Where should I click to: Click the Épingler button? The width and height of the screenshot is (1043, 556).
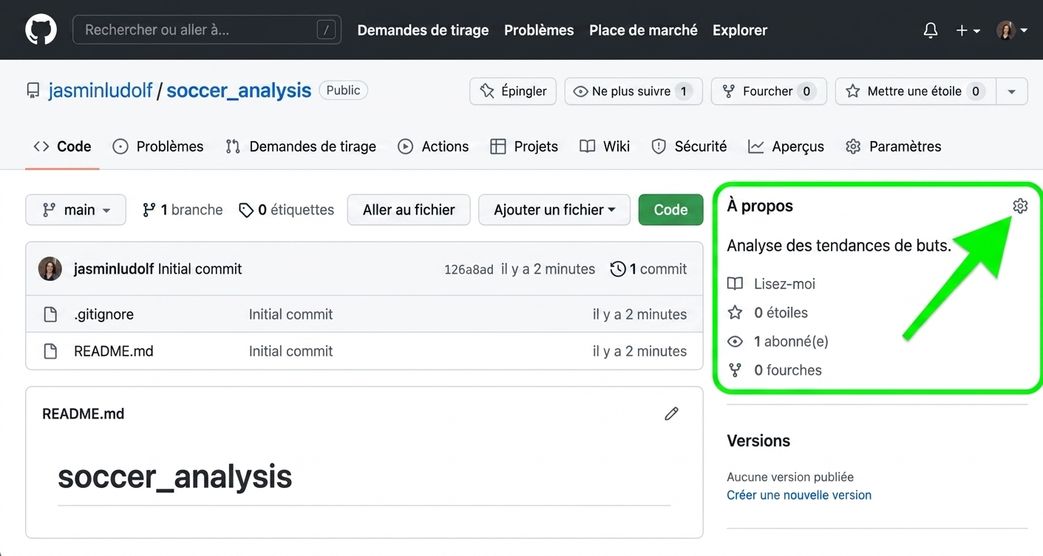coord(514,91)
